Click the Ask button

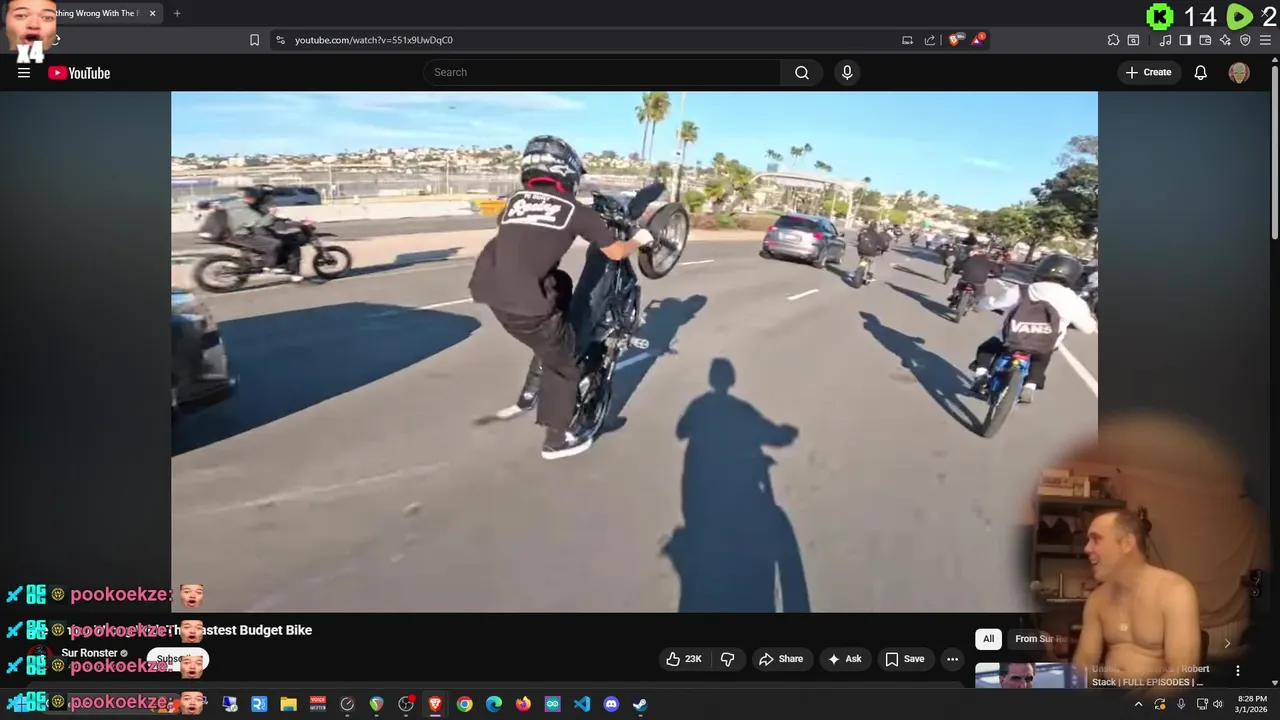click(844, 659)
